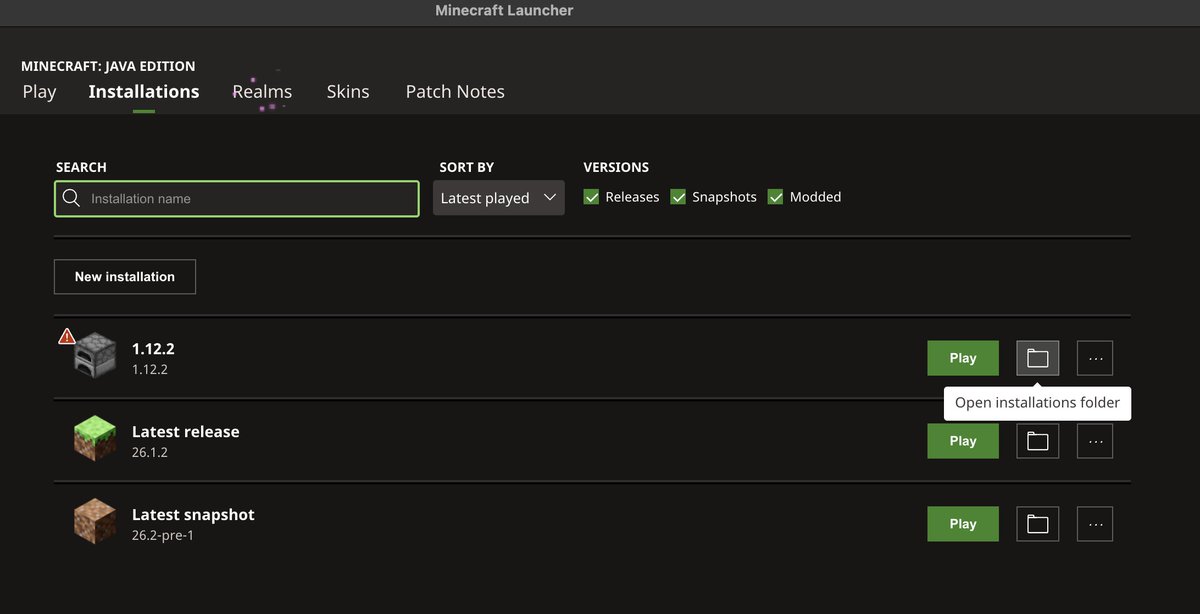Click the magnifier icon in search box
This screenshot has height=614, width=1200.
[71, 198]
